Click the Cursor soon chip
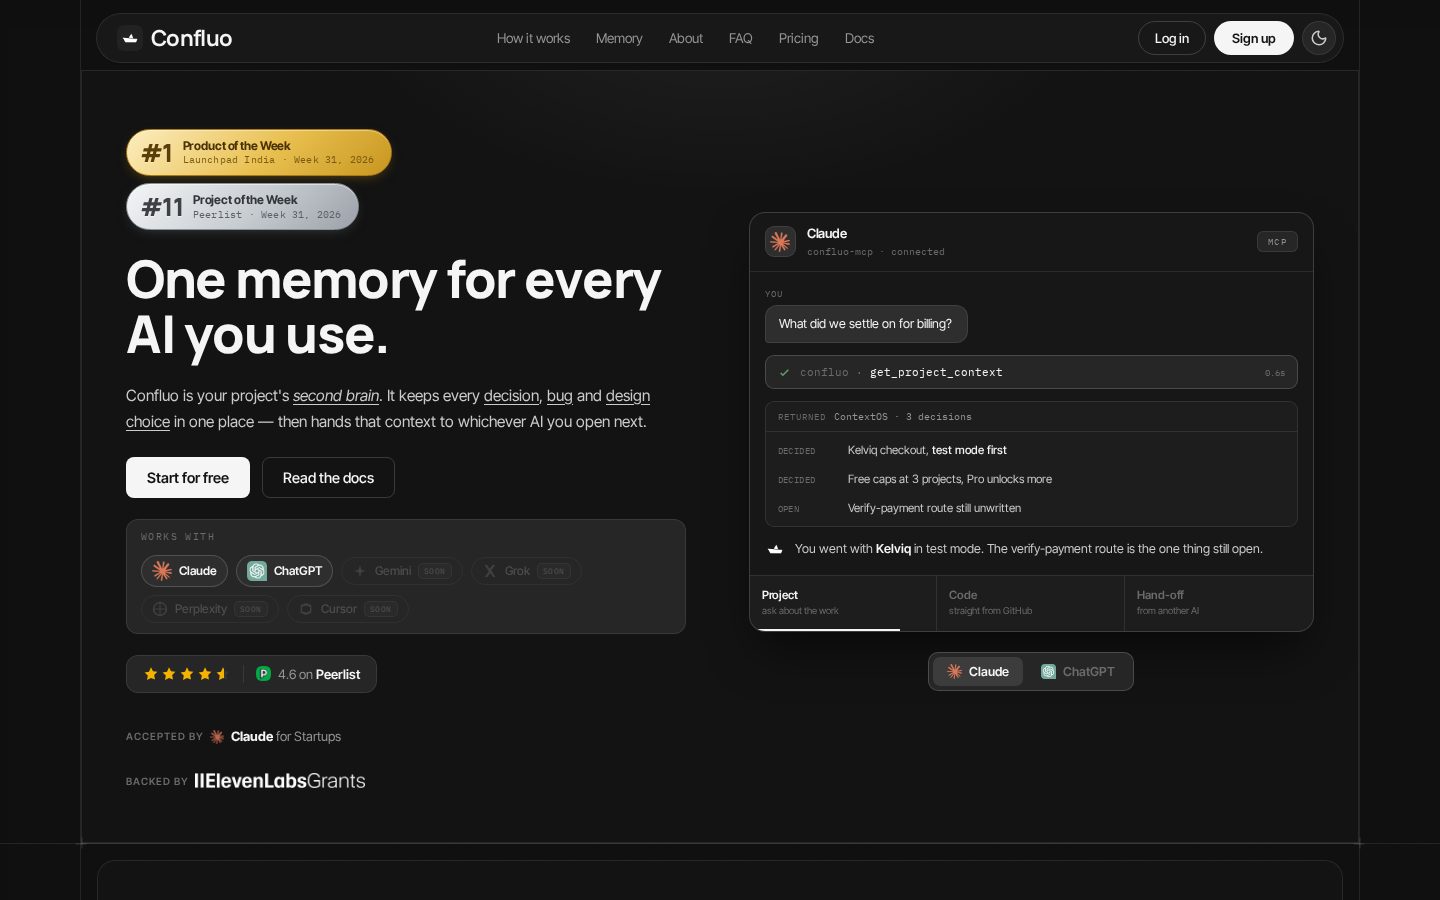The width and height of the screenshot is (1440, 900). pos(348,609)
